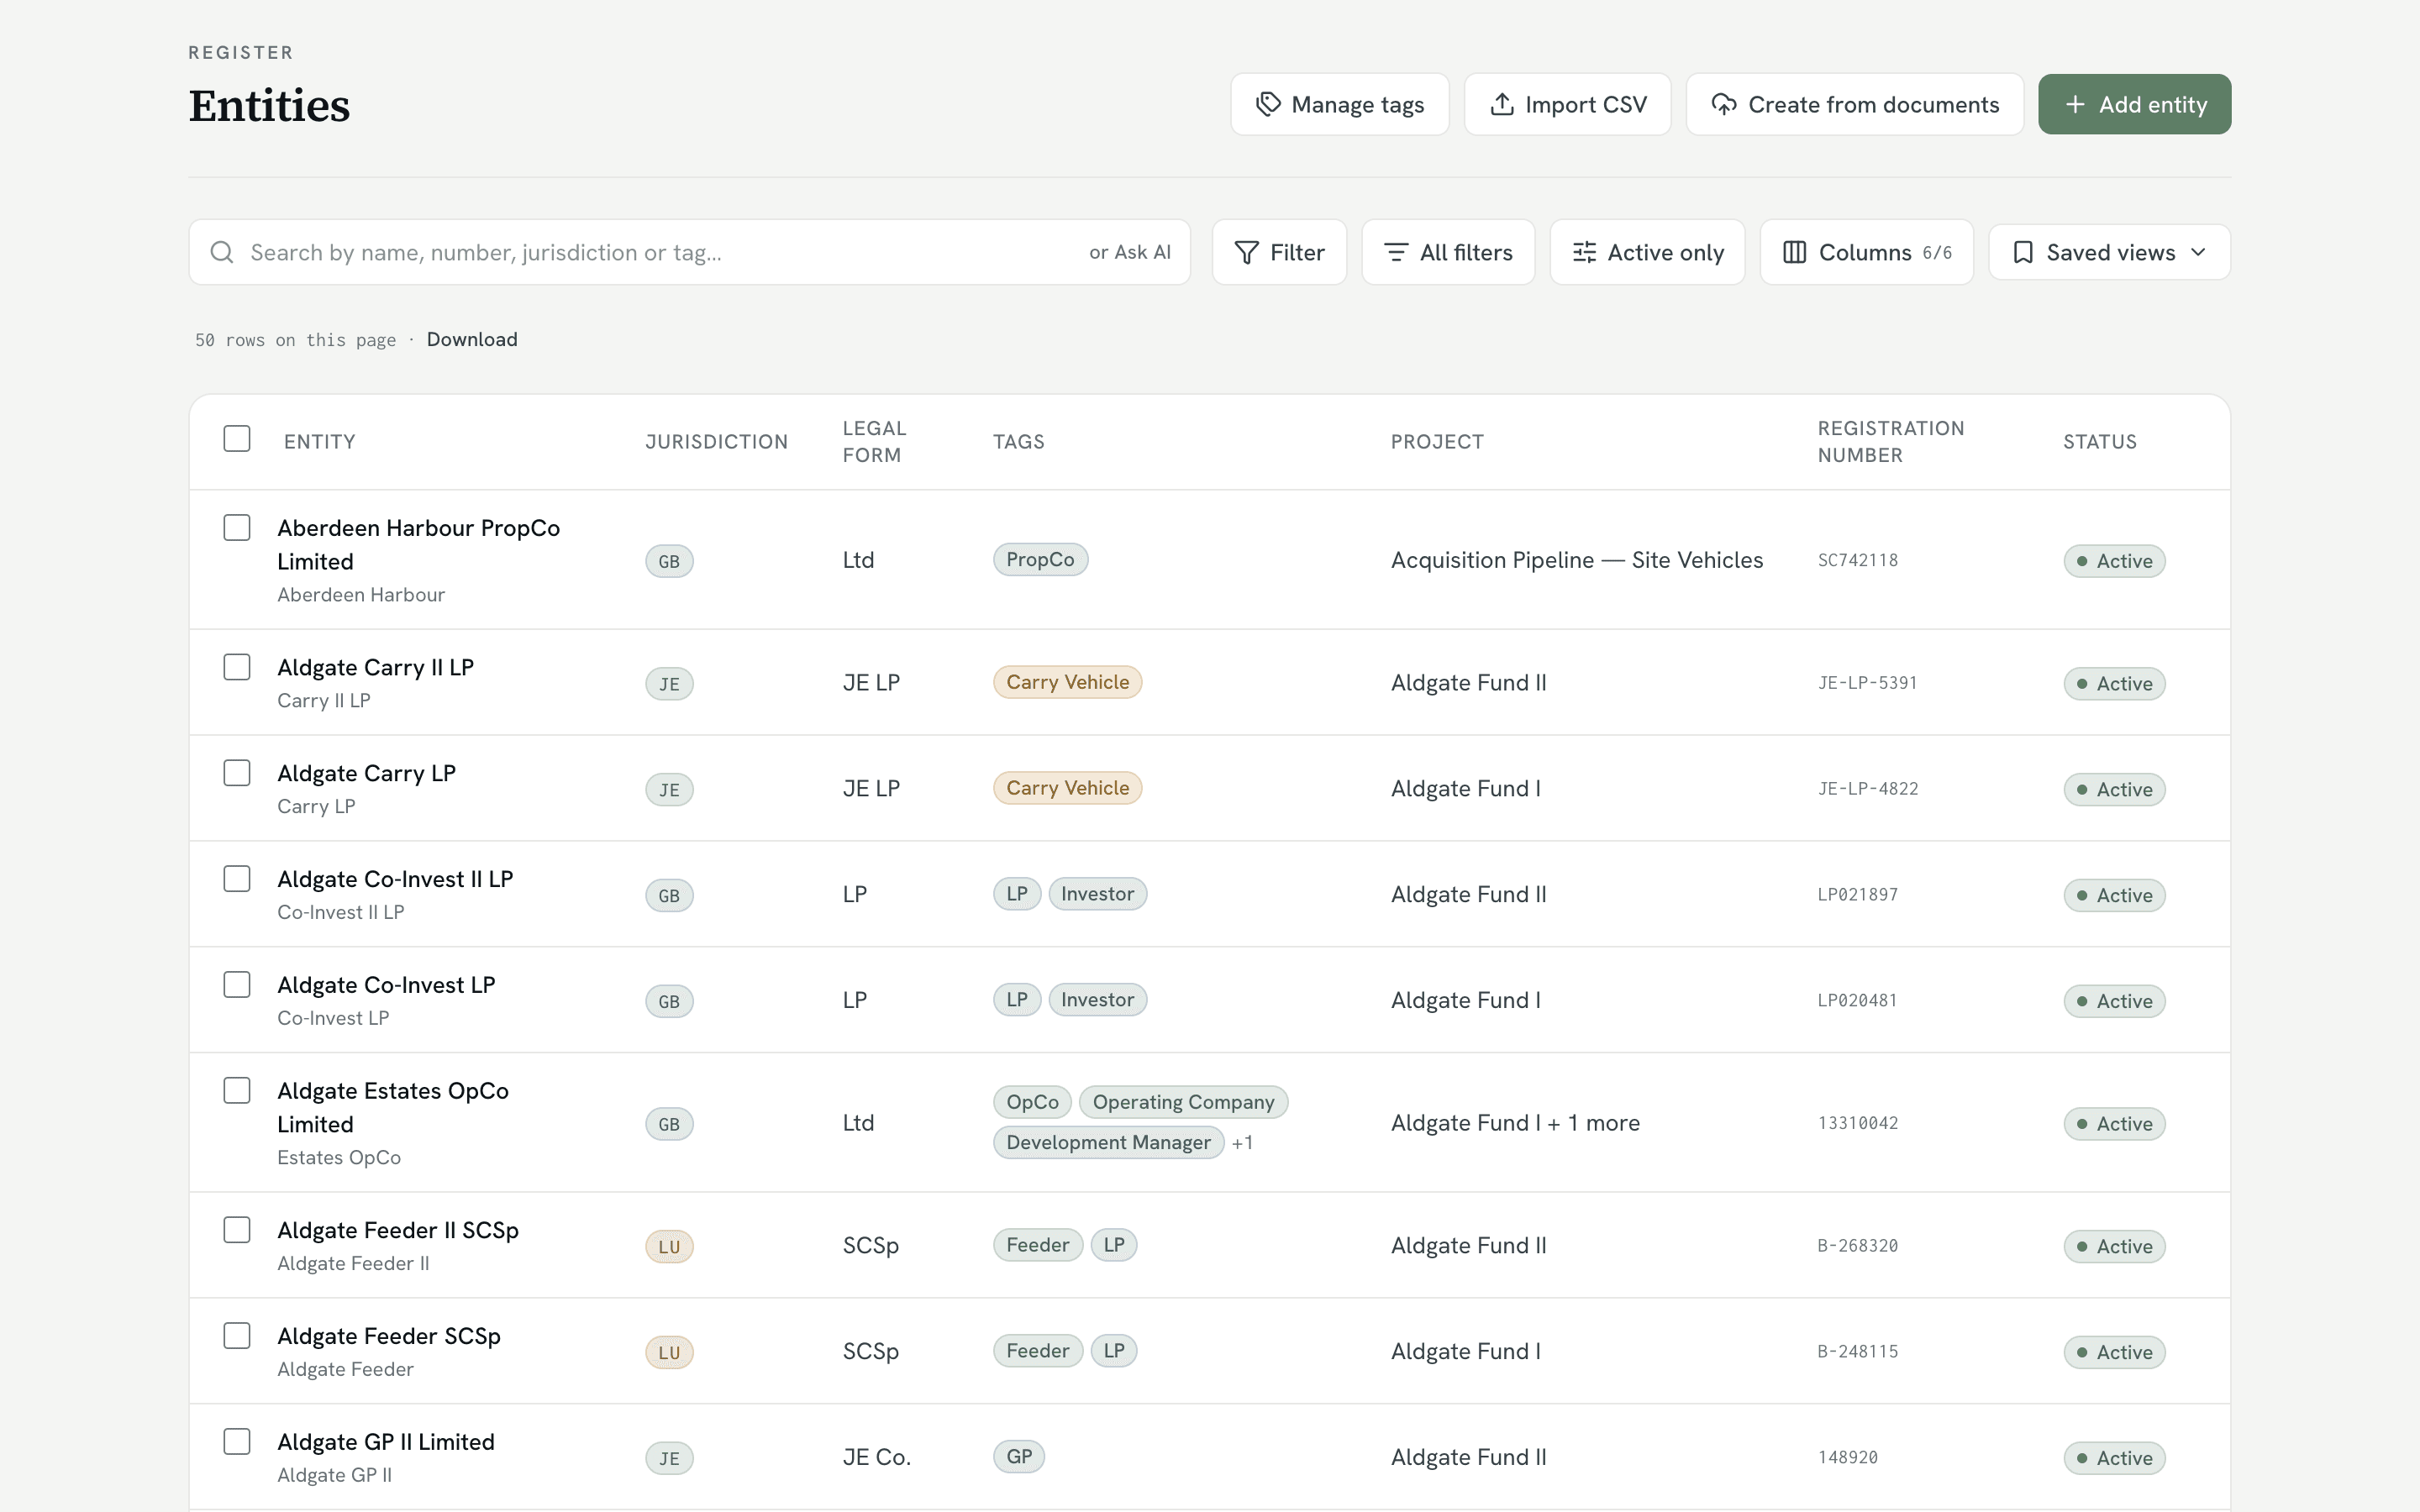The image size is (2420, 1512).
Task: Click the cloud upload icon in Create from documents
Action: coord(1724,104)
